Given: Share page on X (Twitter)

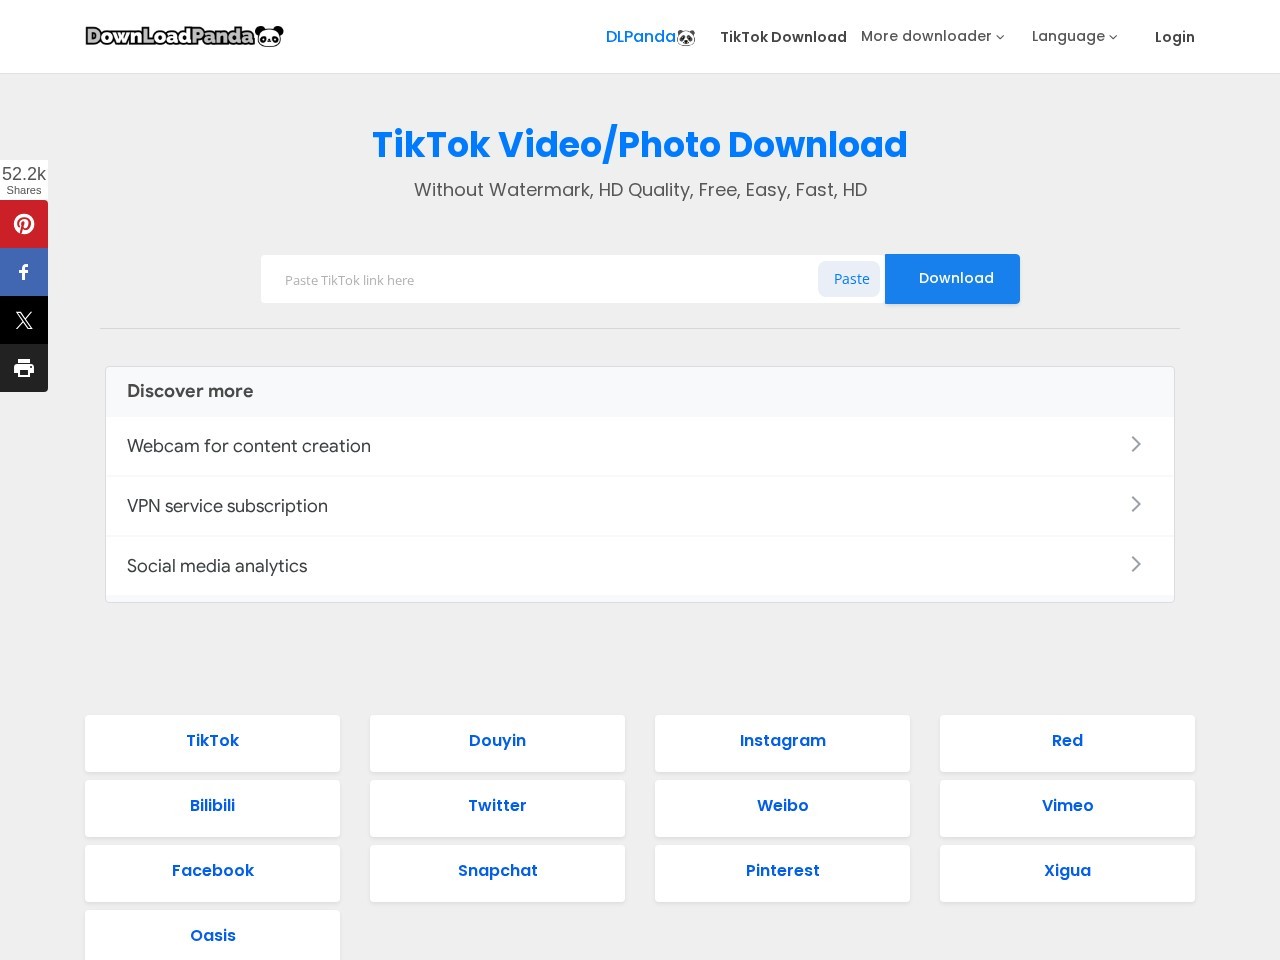Looking at the screenshot, I should (x=24, y=320).
